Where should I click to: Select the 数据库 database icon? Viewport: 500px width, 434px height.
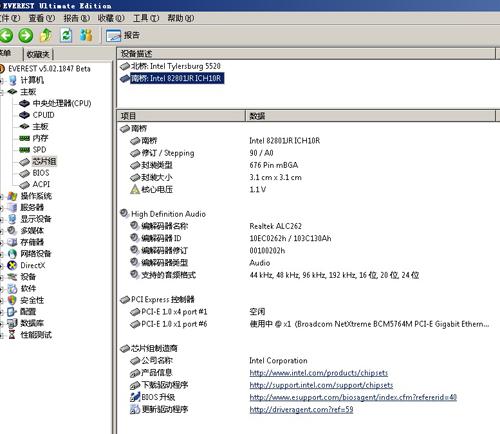[x=13, y=323]
